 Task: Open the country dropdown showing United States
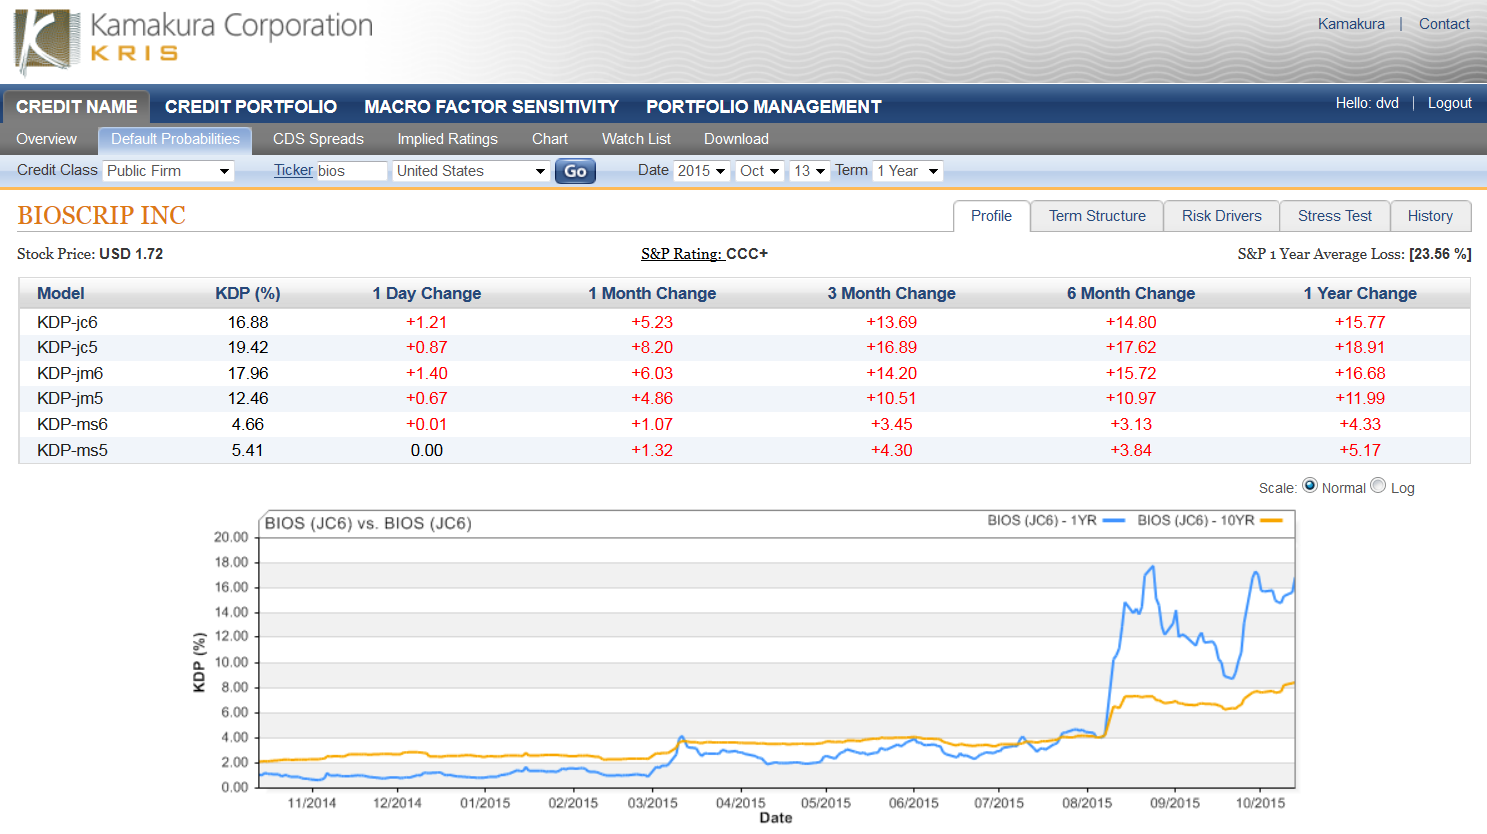(x=470, y=170)
